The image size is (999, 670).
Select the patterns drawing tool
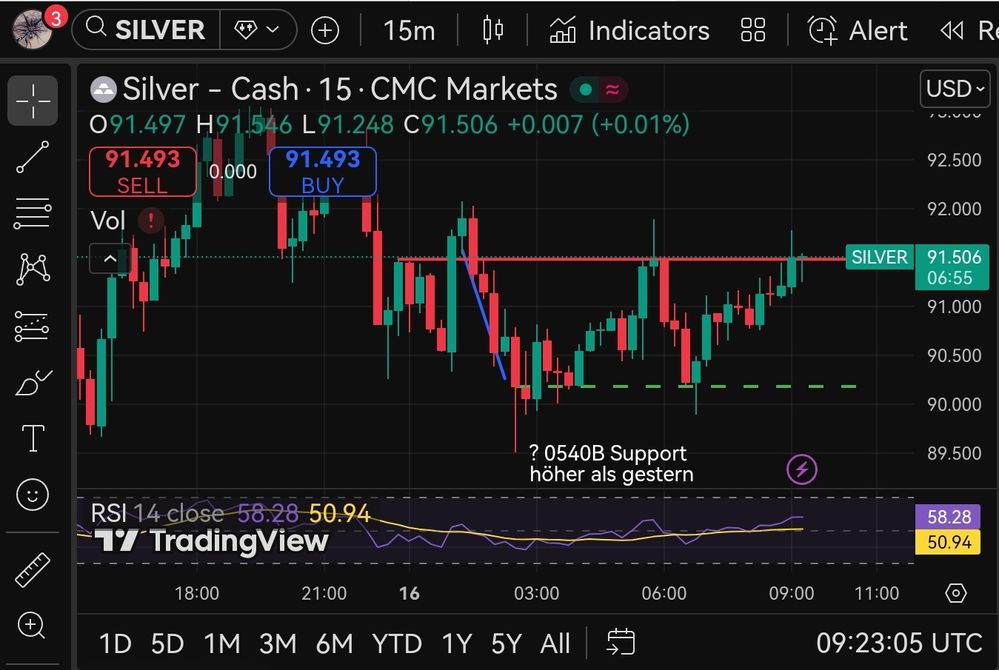pos(32,269)
